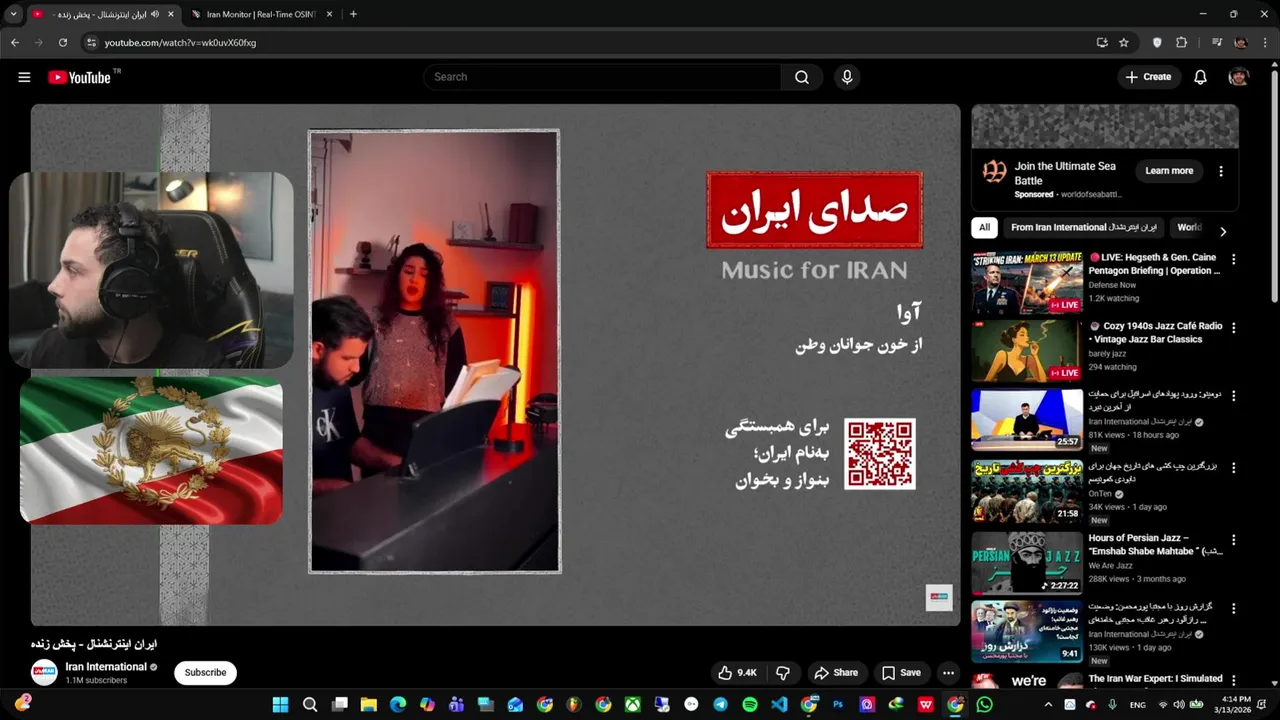Share the video
Image resolution: width=1280 pixels, height=720 pixels.
coord(836,673)
